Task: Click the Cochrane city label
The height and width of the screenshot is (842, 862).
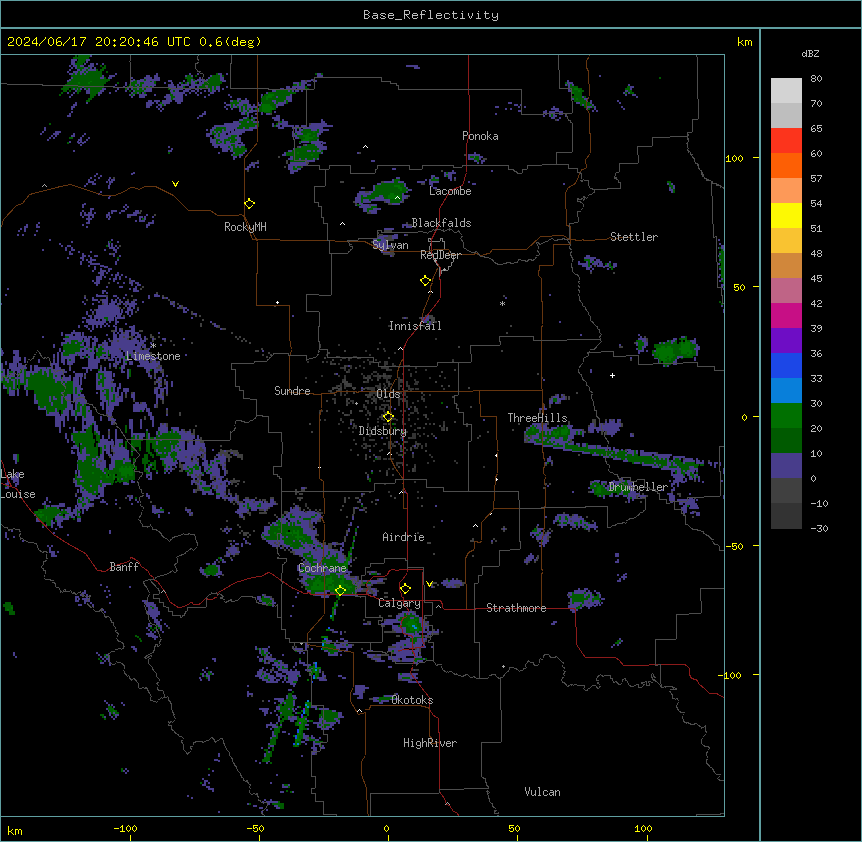Action: 322,568
